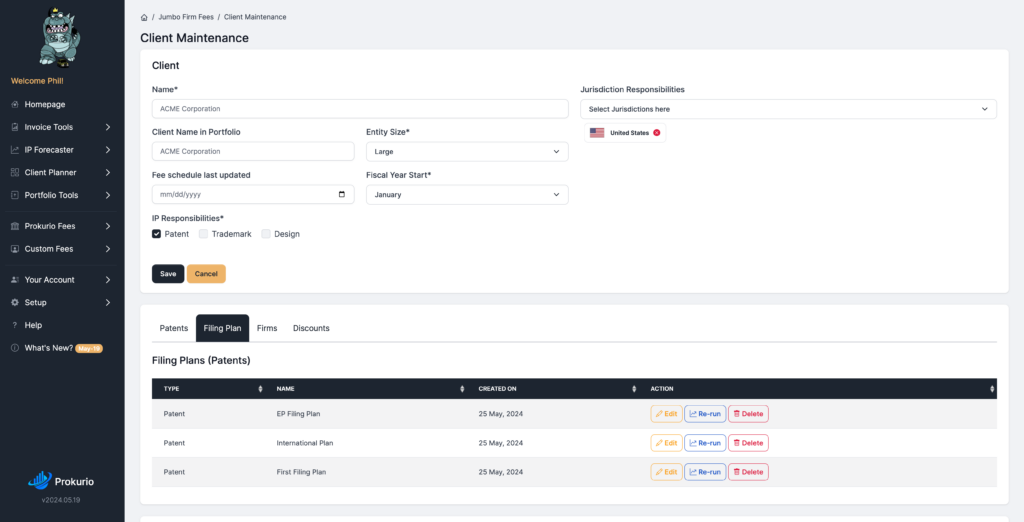Viewport: 1024px width, 522px height.
Task: Click the Help question mark icon
Action: point(15,325)
